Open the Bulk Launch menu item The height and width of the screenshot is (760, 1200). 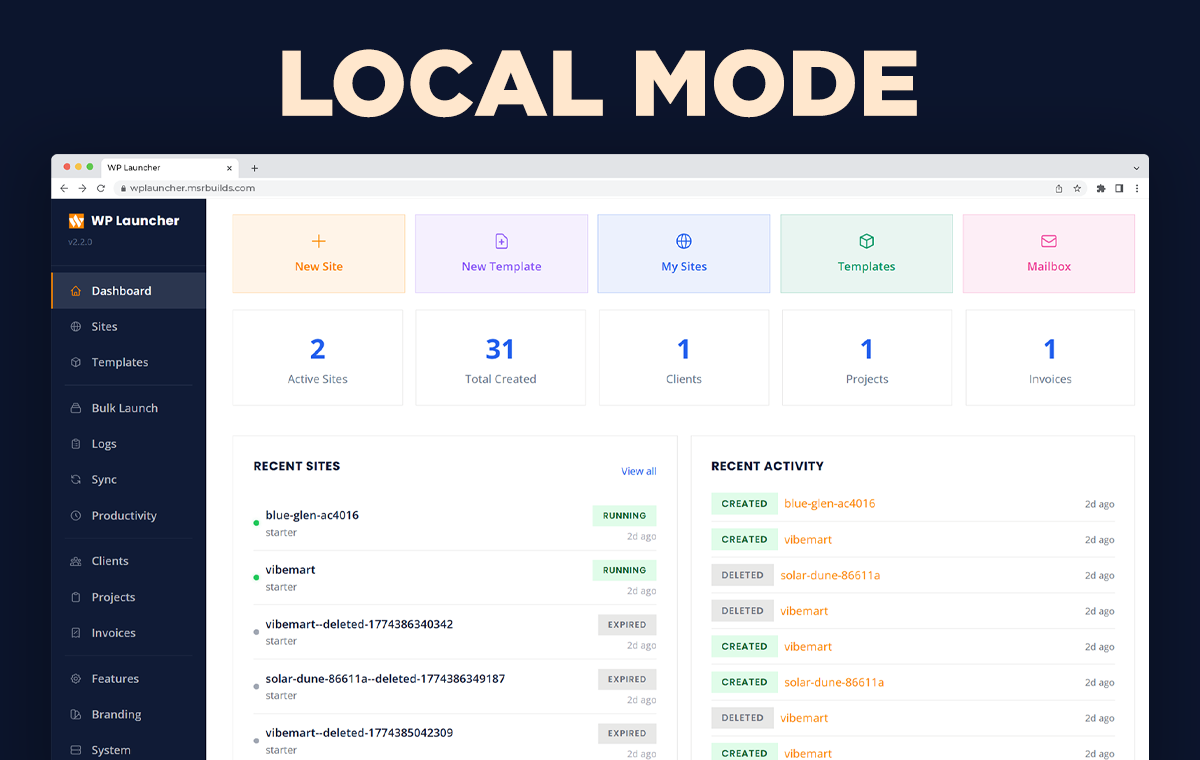click(x=128, y=408)
